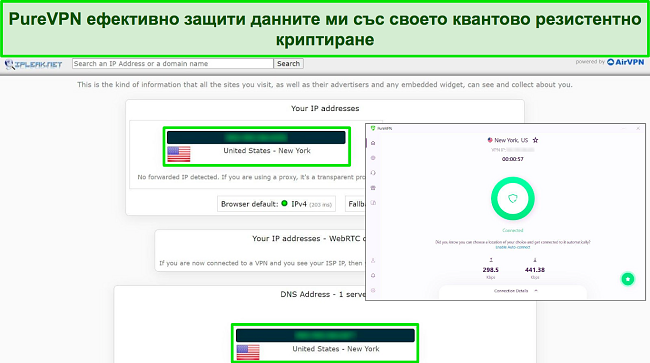The image size is (650, 363).
Task: Open the AirVPN powered-by link
Action: click(626, 62)
